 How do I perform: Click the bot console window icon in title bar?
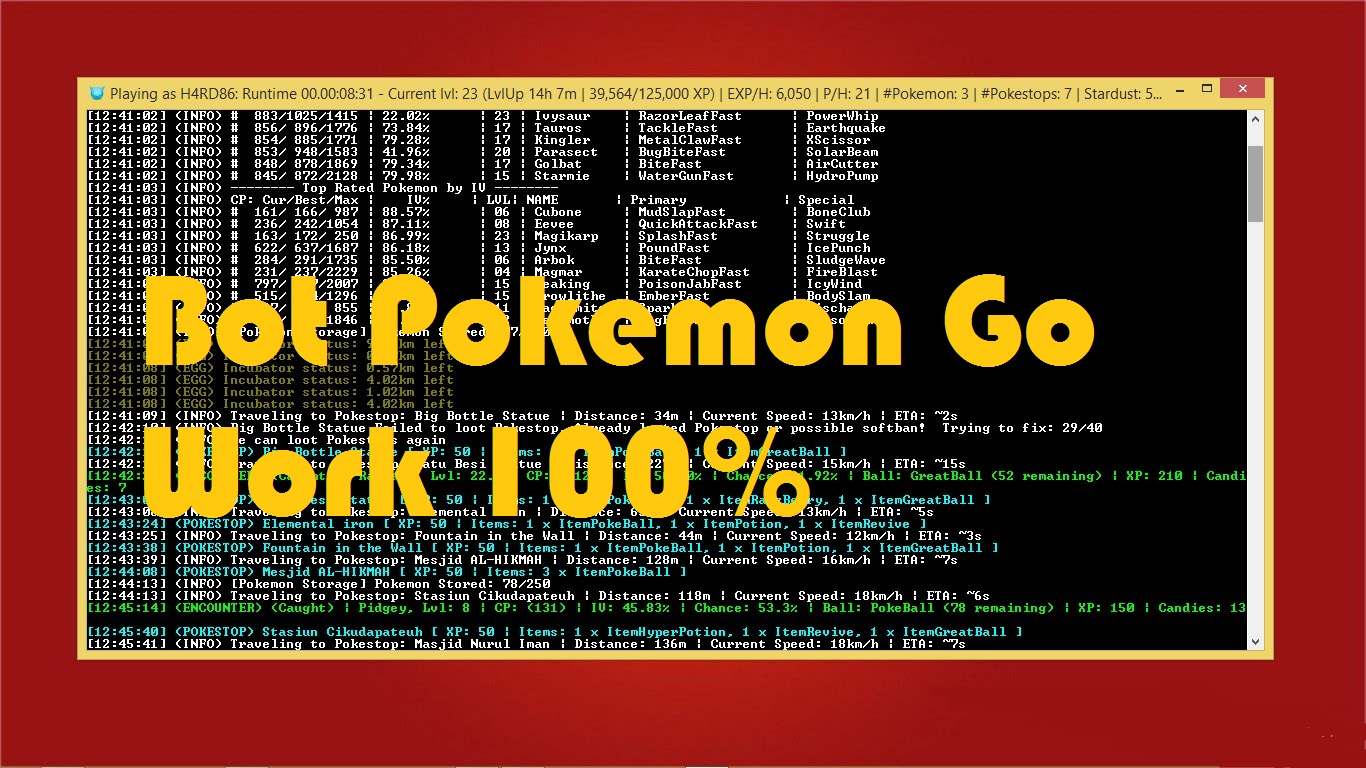[97, 93]
